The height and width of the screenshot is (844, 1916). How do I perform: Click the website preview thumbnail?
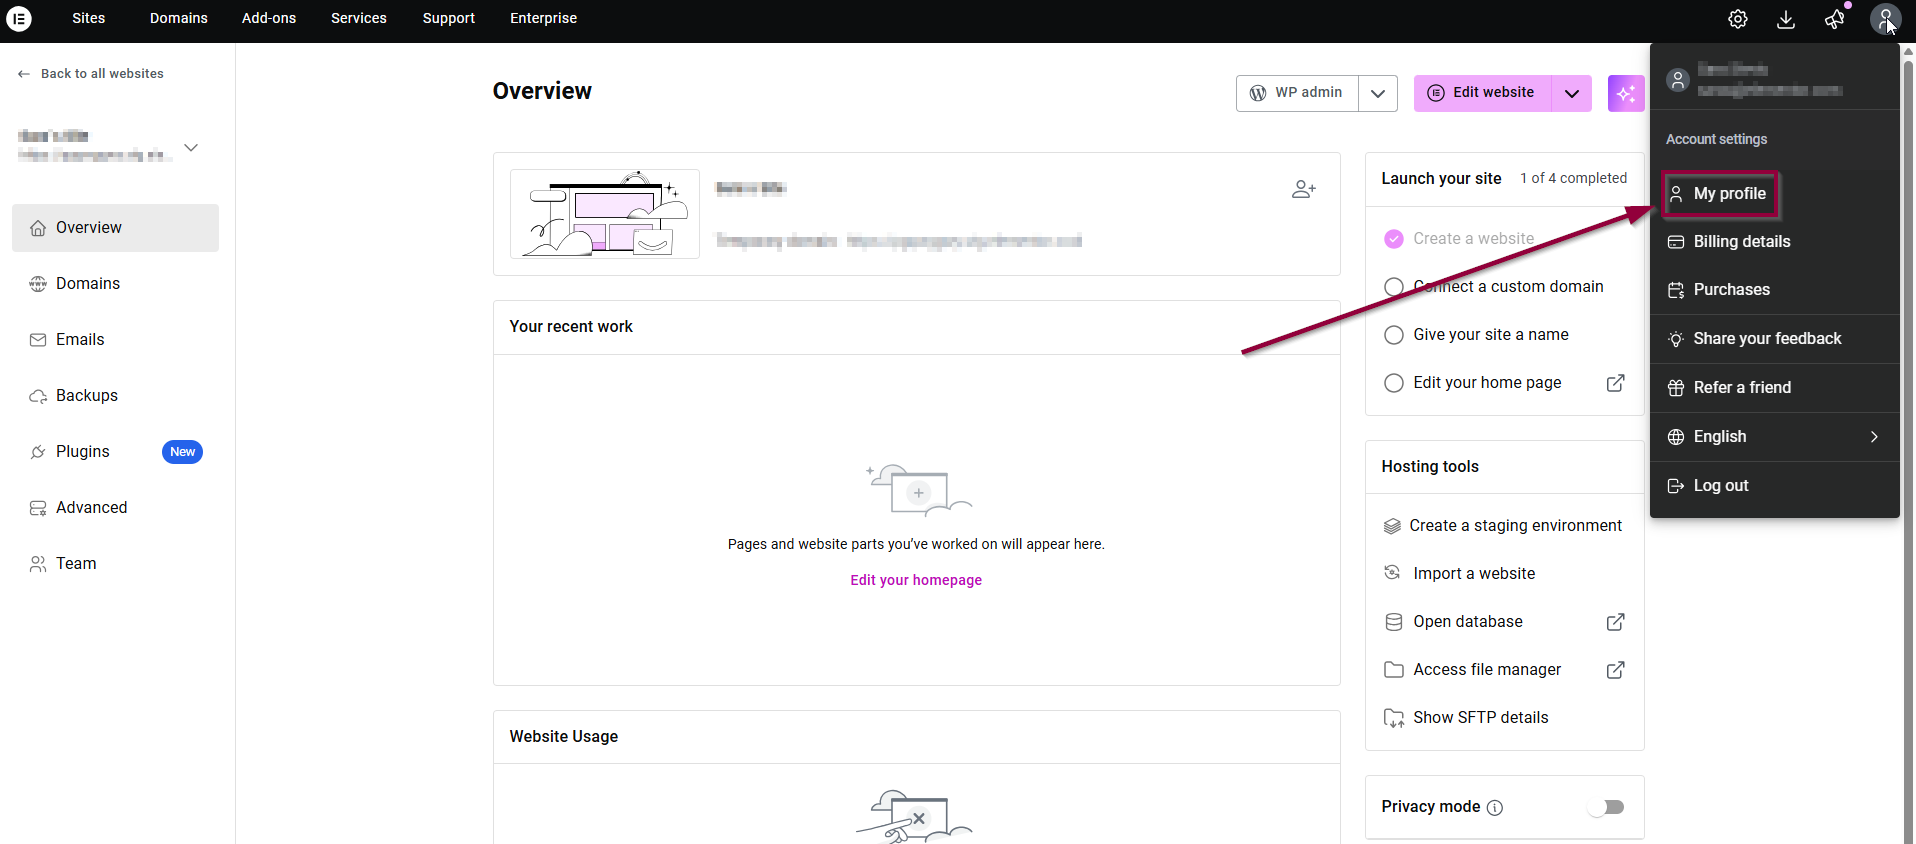point(605,214)
